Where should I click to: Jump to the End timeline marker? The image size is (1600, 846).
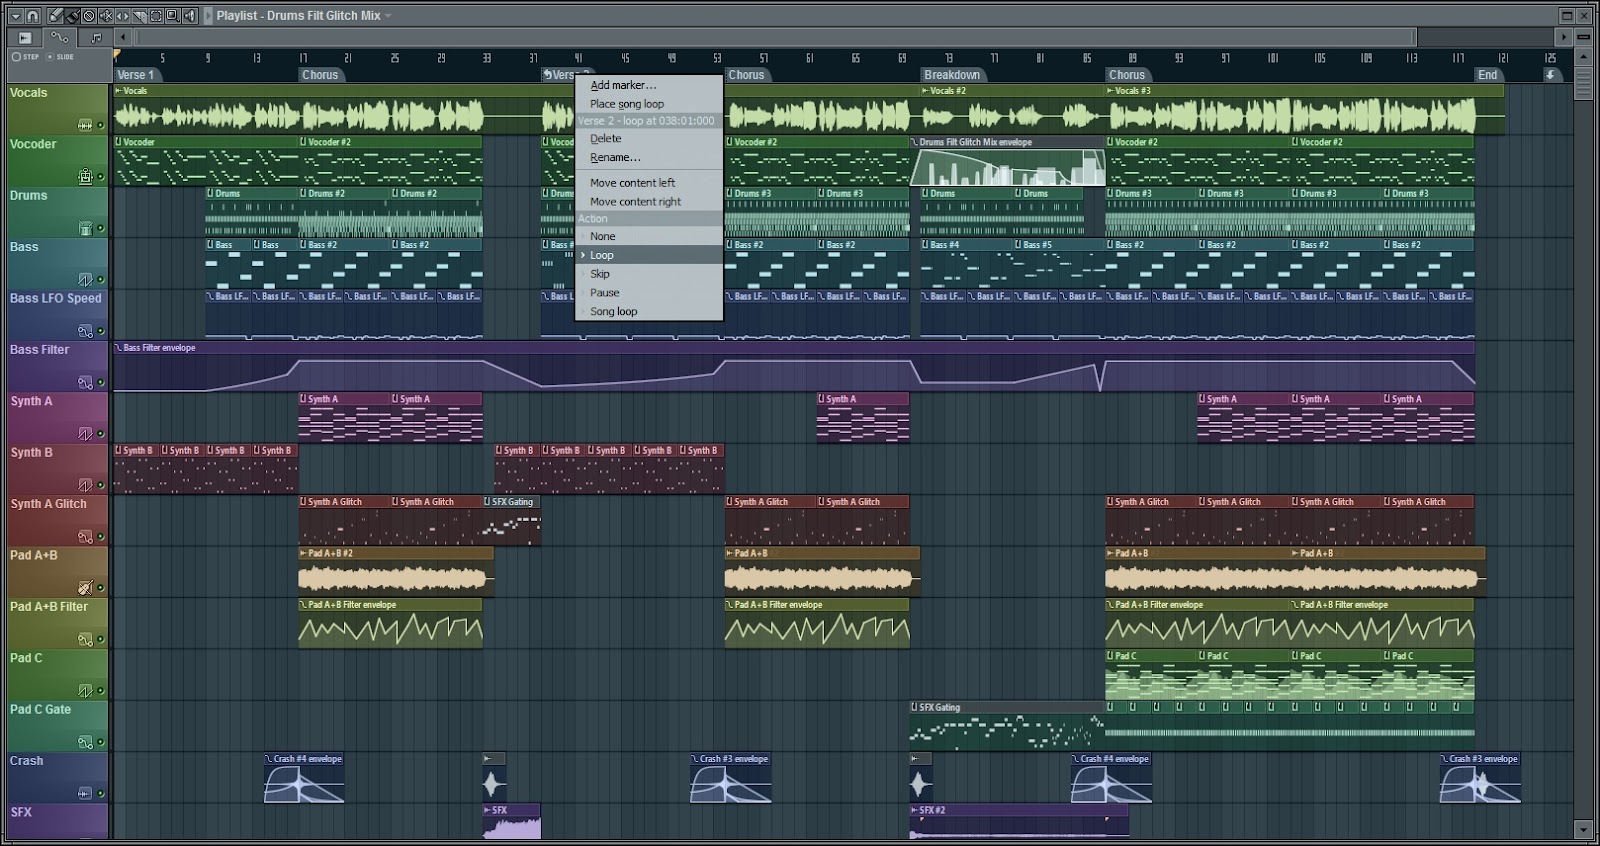1488,75
